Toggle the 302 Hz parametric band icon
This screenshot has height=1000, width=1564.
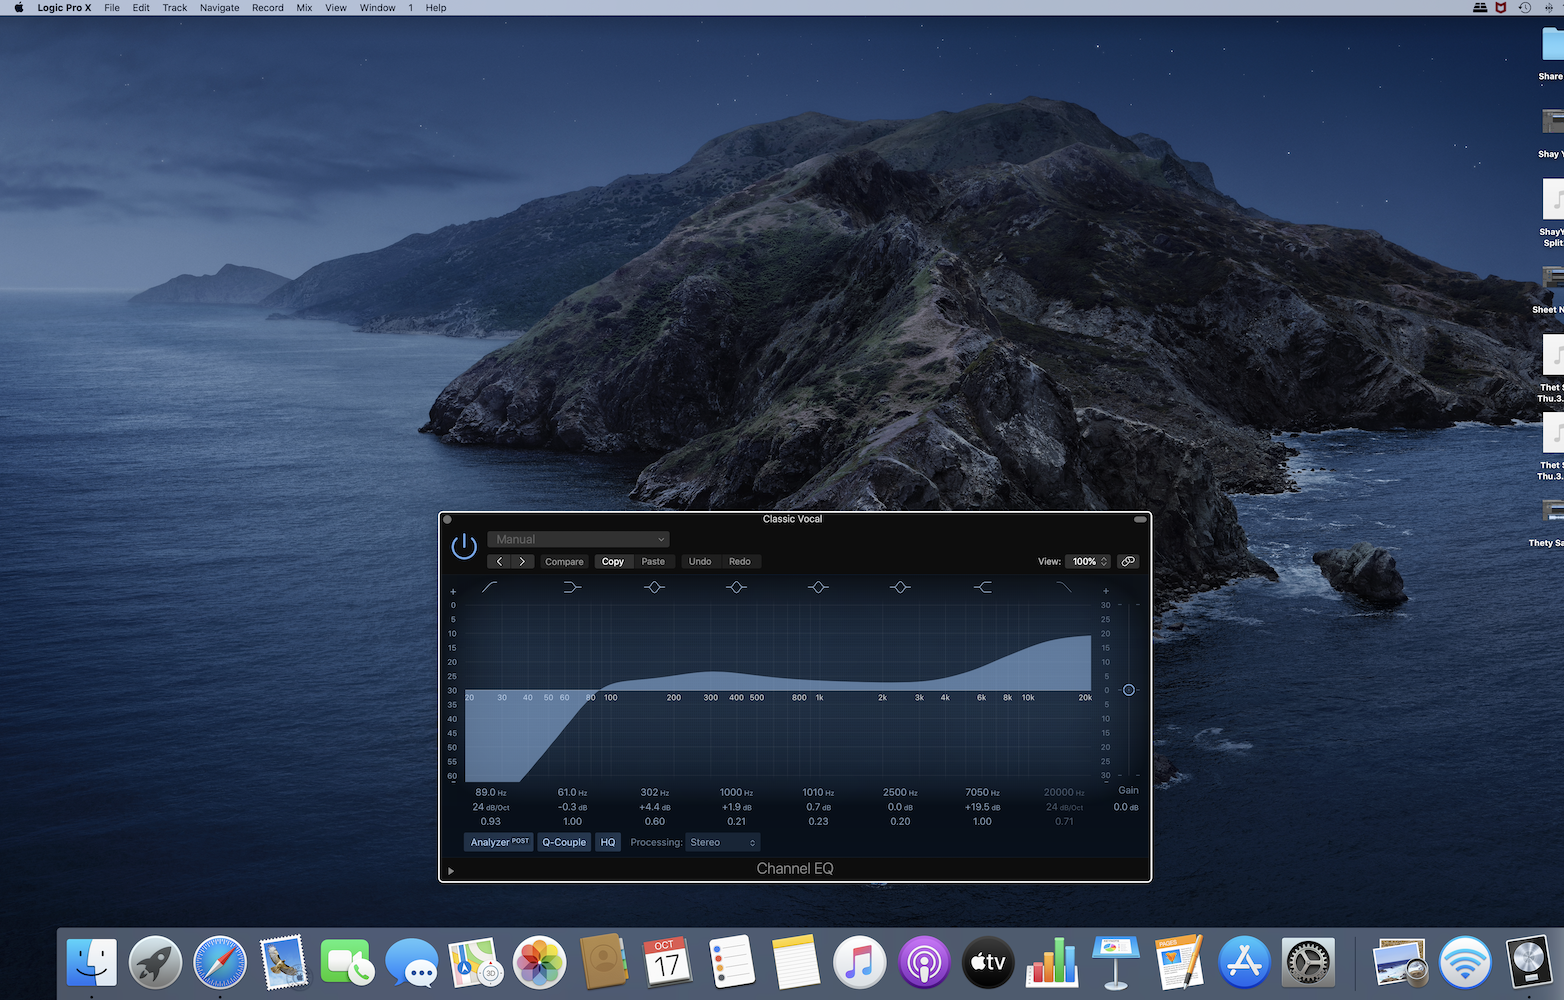[x=654, y=587]
